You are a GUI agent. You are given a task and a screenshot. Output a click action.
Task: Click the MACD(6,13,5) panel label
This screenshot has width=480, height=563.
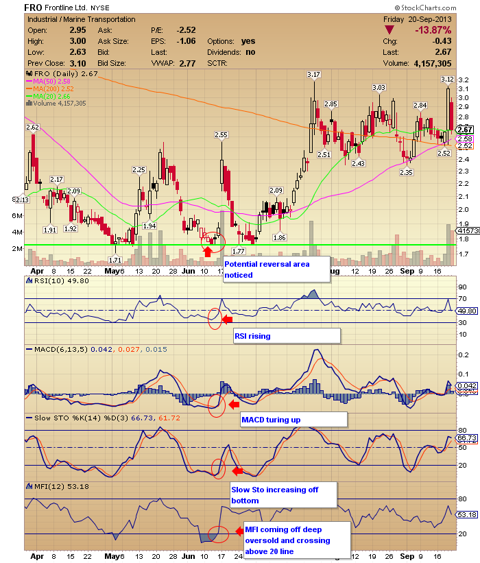[x=61, y=349]
